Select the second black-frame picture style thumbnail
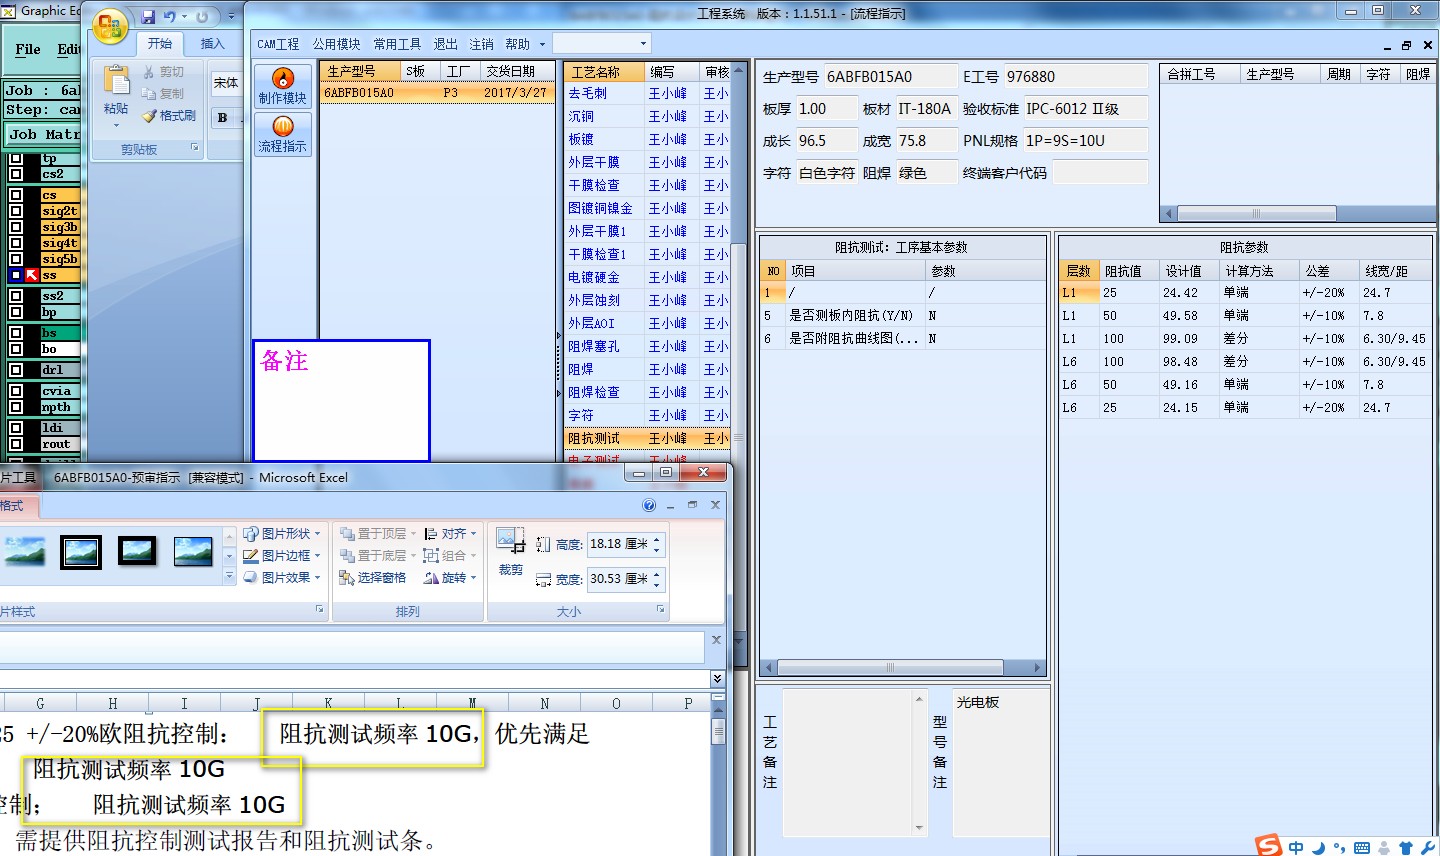The height and width of the screenshot is (856, 1440). point(137,551)
